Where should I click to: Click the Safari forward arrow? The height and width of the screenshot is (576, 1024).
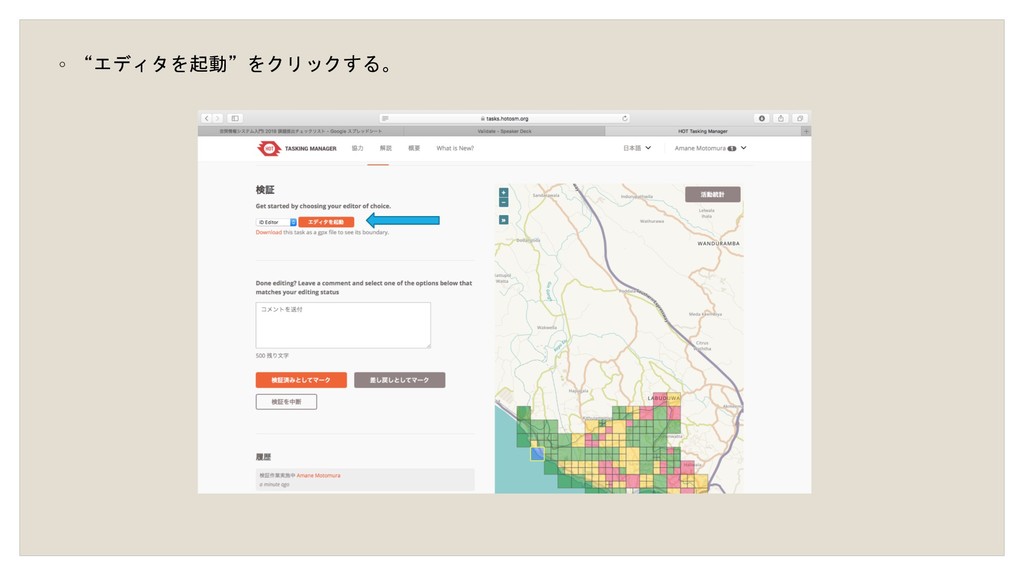217,118
